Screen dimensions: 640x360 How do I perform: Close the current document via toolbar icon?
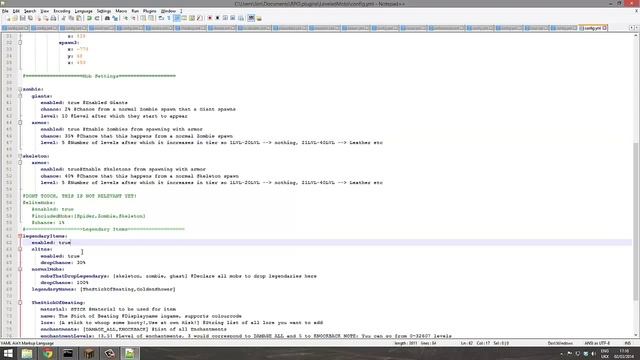[x=38, y=18]
